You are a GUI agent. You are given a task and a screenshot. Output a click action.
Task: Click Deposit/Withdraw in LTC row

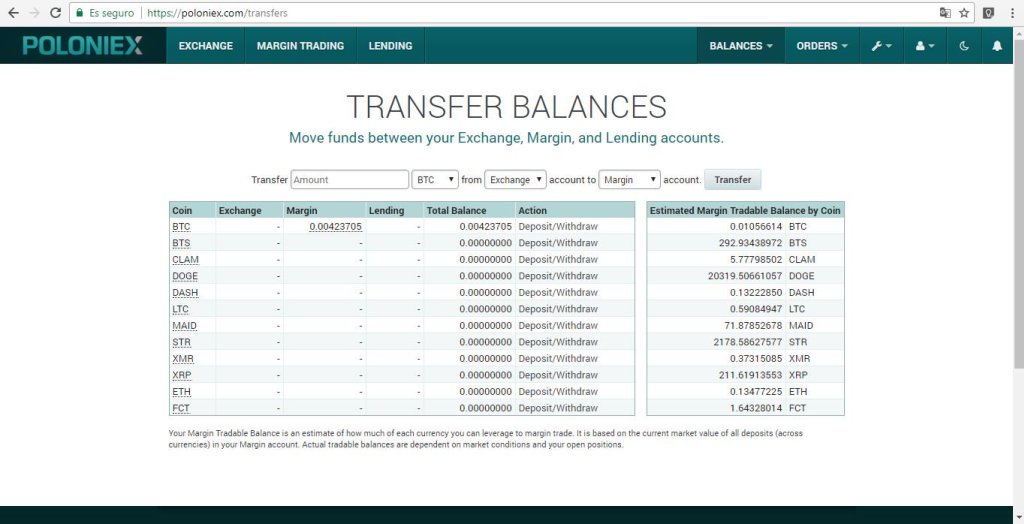(x=558, y=309)
